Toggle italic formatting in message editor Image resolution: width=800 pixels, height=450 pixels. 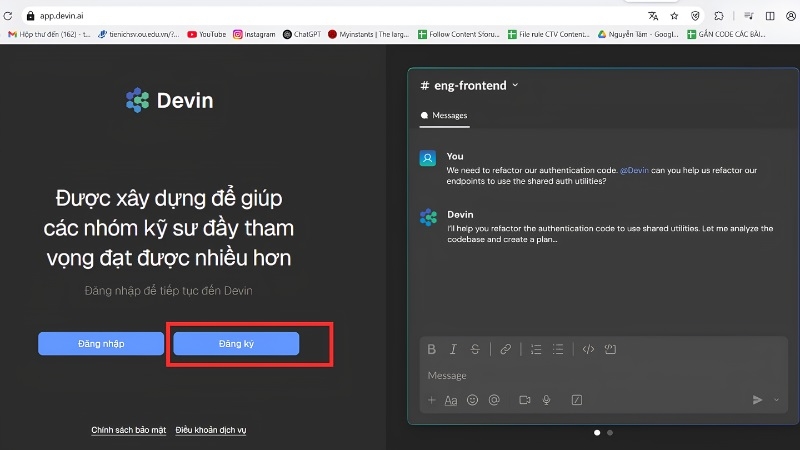(x=453, y=349)
